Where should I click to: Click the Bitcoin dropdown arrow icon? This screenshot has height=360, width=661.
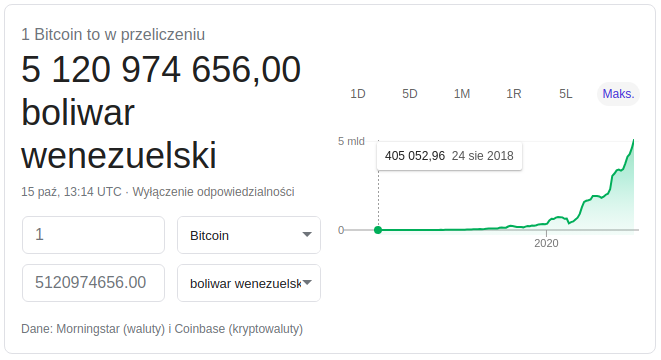pyautogui.click(x=307, y=234)
